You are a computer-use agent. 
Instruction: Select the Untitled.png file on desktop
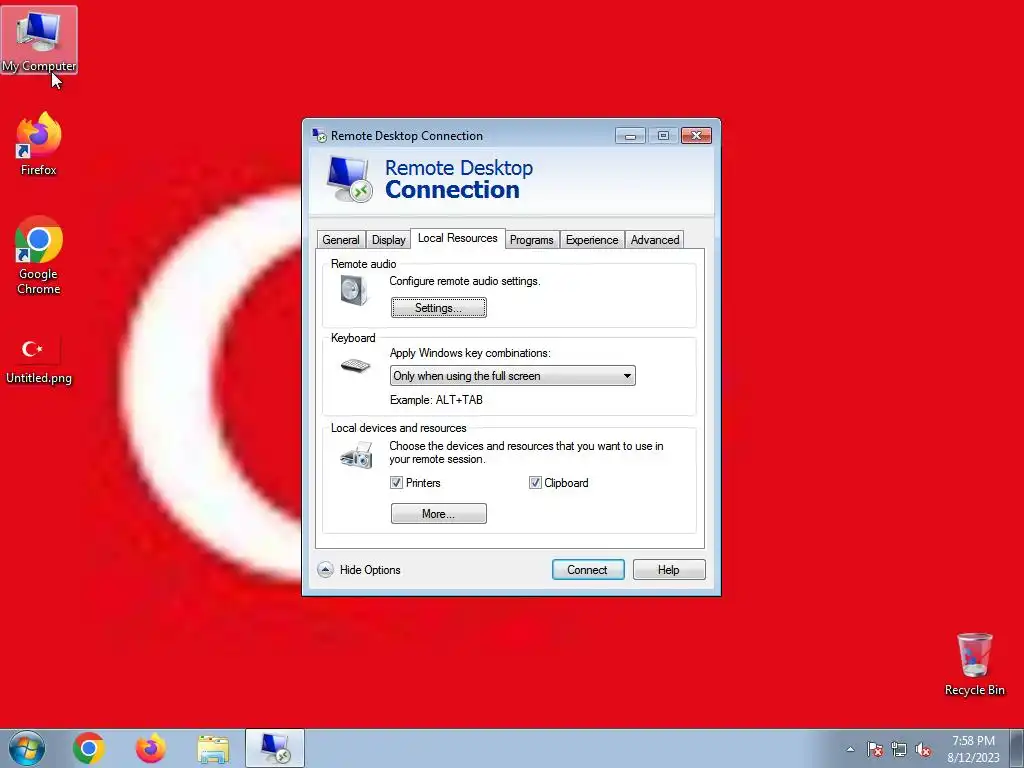pos(39,360)
